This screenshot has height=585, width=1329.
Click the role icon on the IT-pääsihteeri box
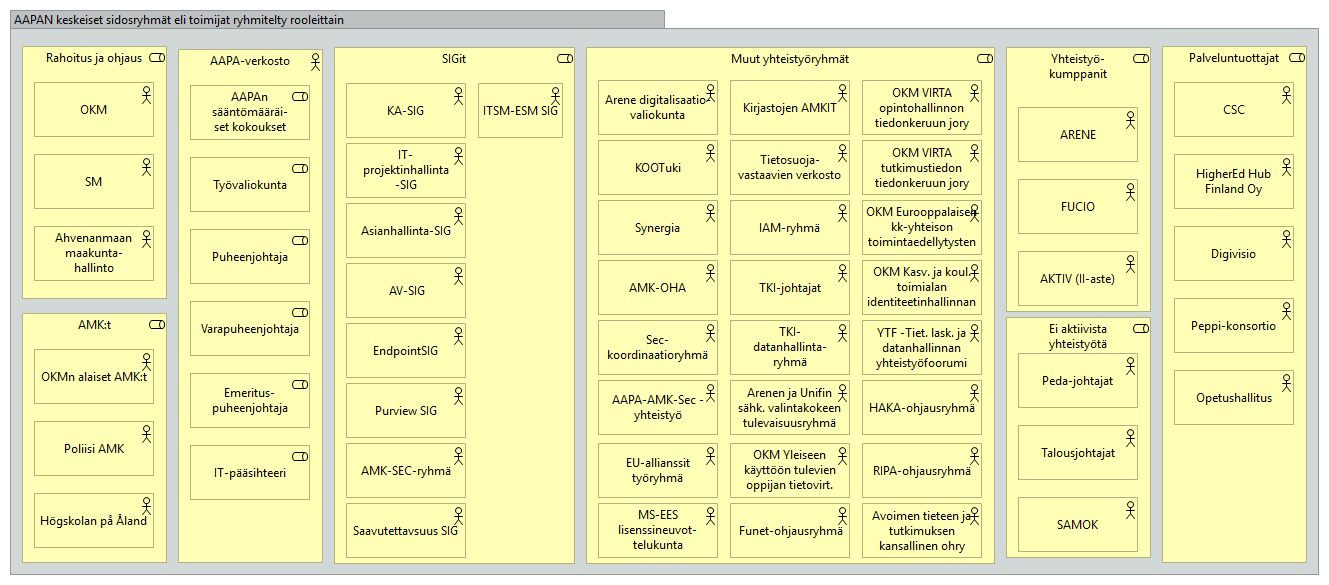[300, 457]
